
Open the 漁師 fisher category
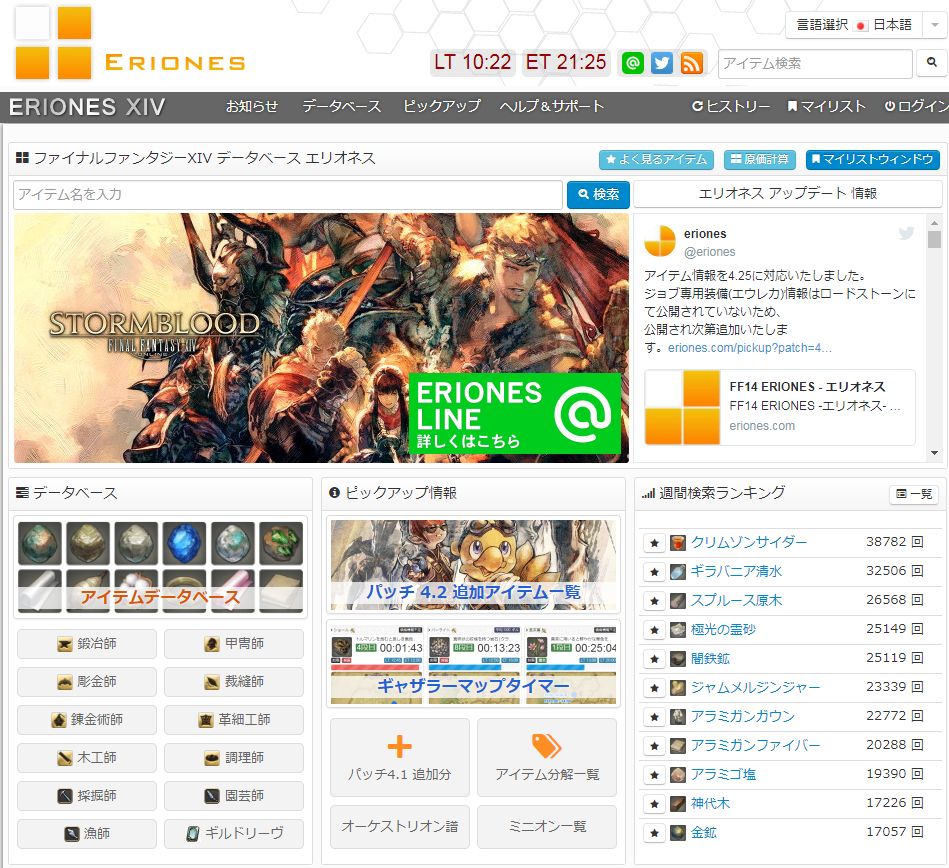coord(87,834)
